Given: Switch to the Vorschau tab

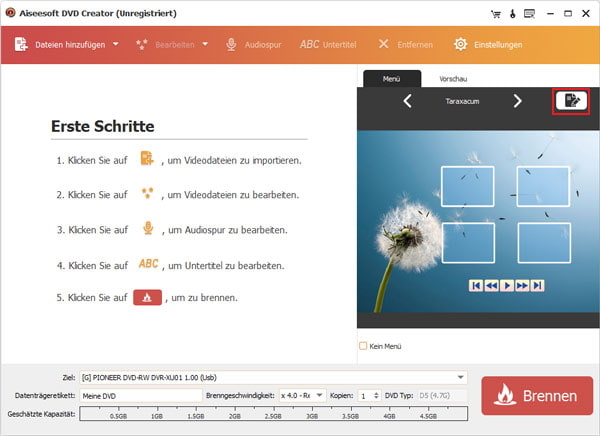Looking at the screenshot, I should click(453, 79).
